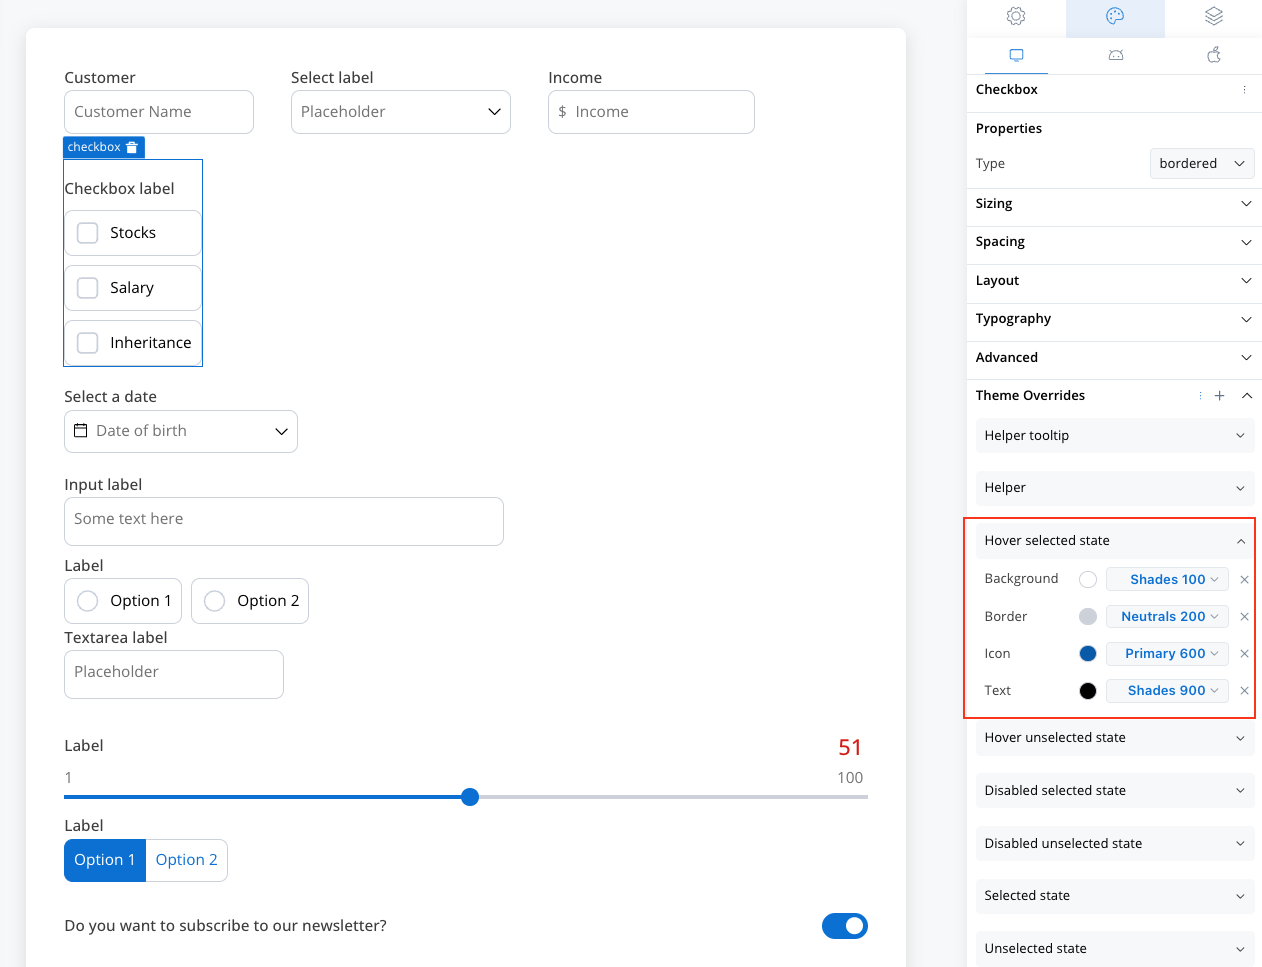
Task: Open the Shades 100 background color dropdown
Action: (1167, 580)
